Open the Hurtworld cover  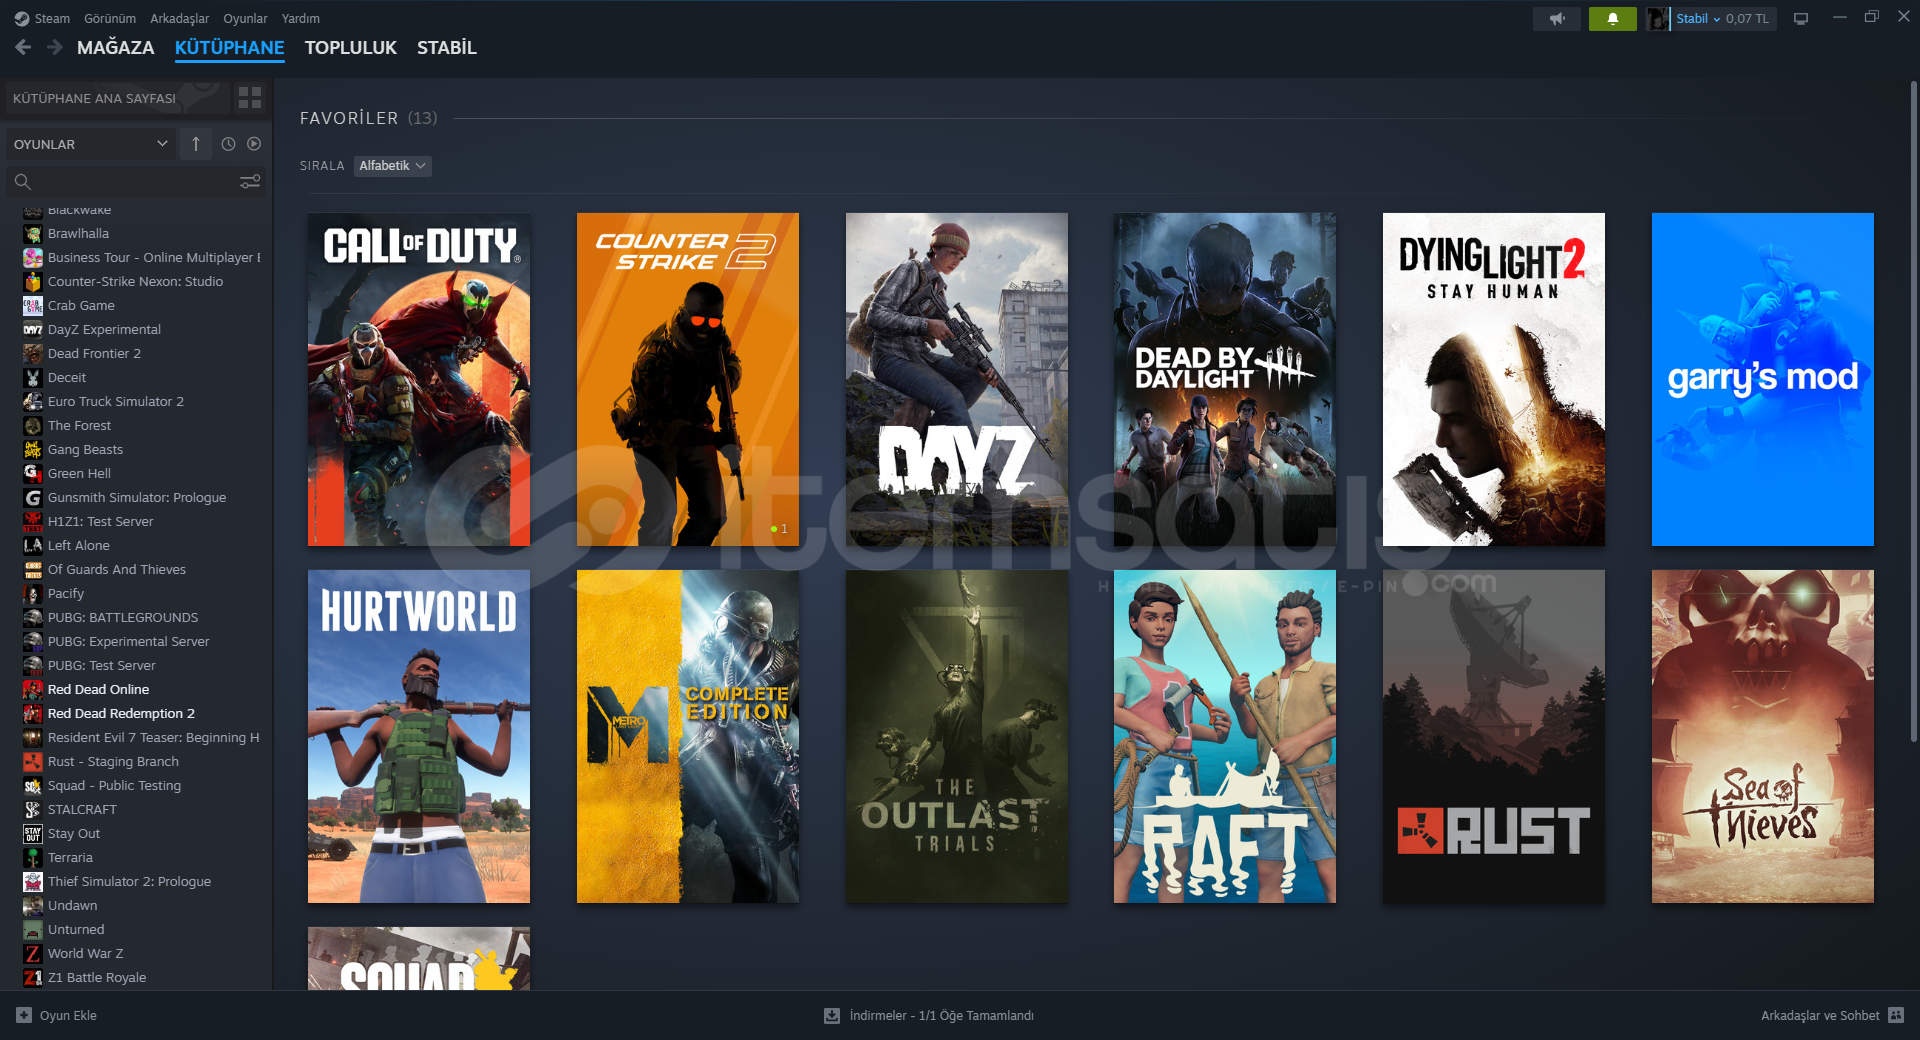click(x=419, y=736)
